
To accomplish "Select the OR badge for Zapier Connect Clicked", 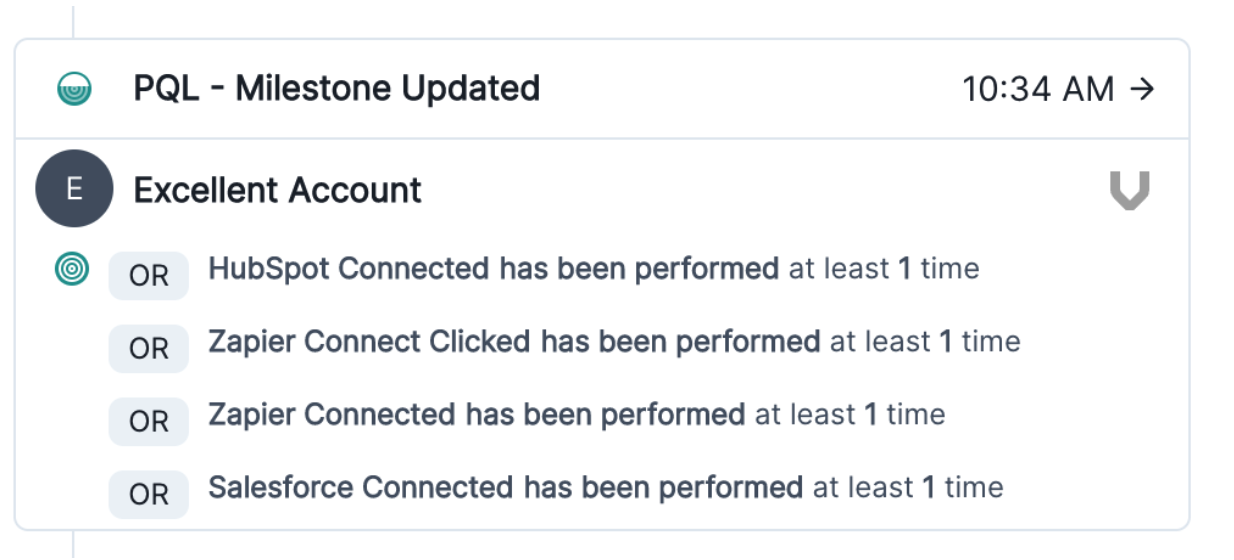I will click(x=149, y=348).
